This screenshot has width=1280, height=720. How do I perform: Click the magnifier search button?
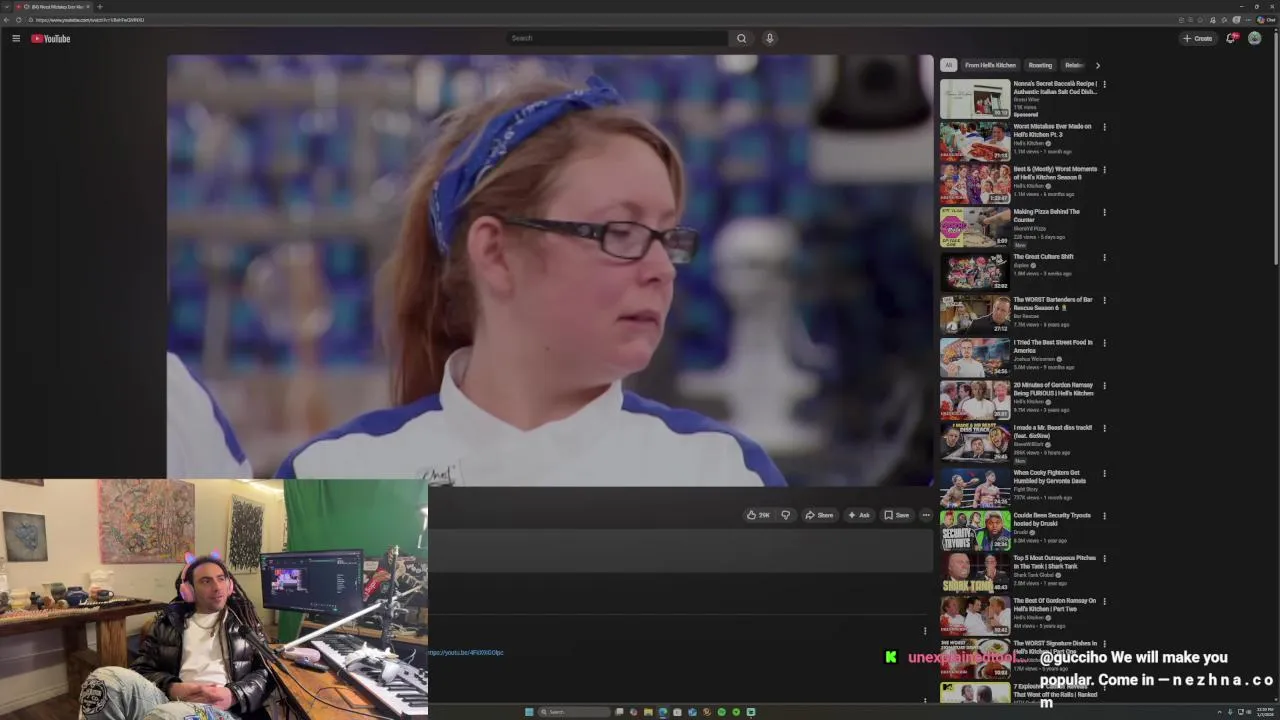(741, 38)
